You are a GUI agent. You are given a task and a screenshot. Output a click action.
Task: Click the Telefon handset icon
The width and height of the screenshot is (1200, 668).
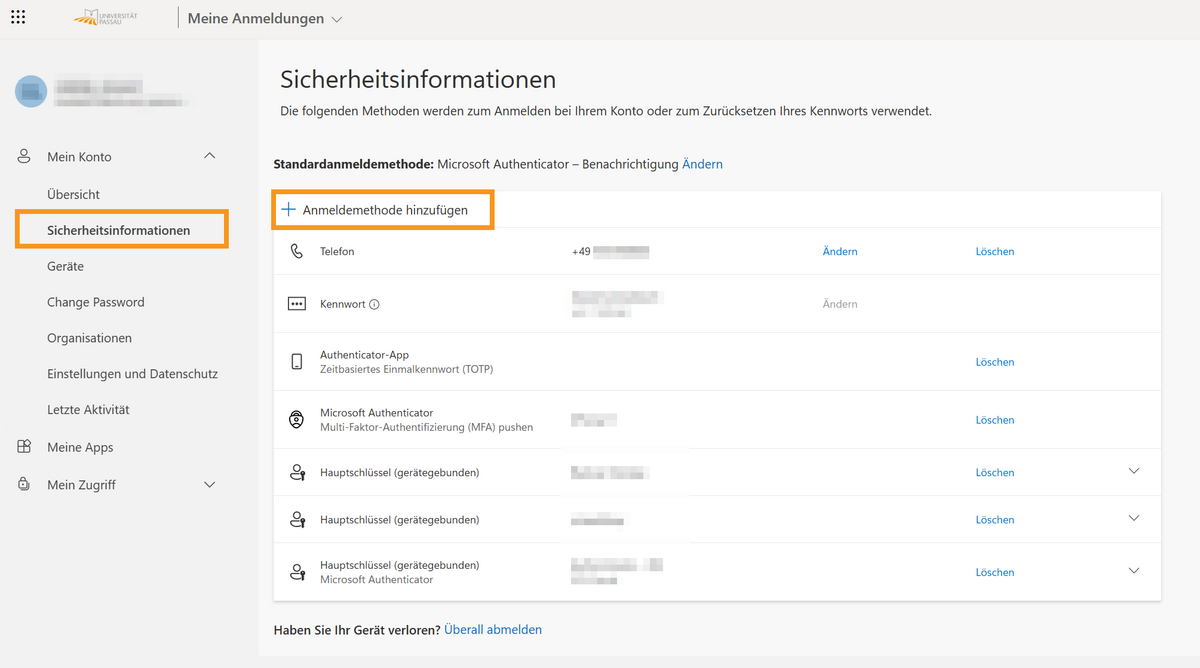(x=296, y=252)
